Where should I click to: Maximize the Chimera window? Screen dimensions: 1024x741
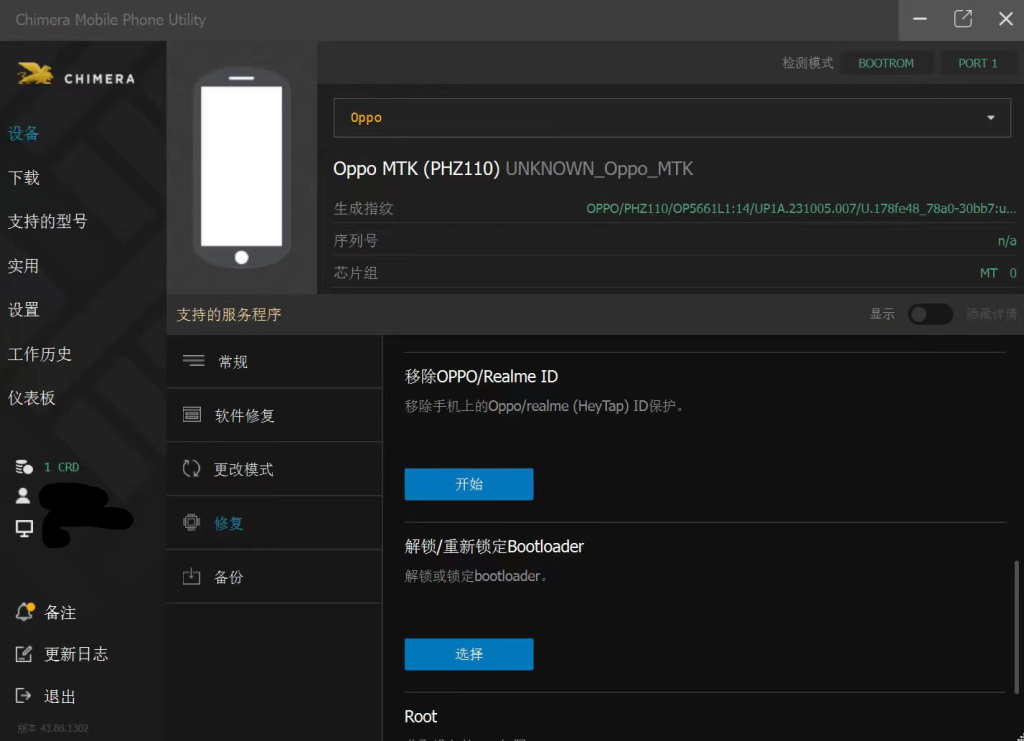(x=963, y=19)
